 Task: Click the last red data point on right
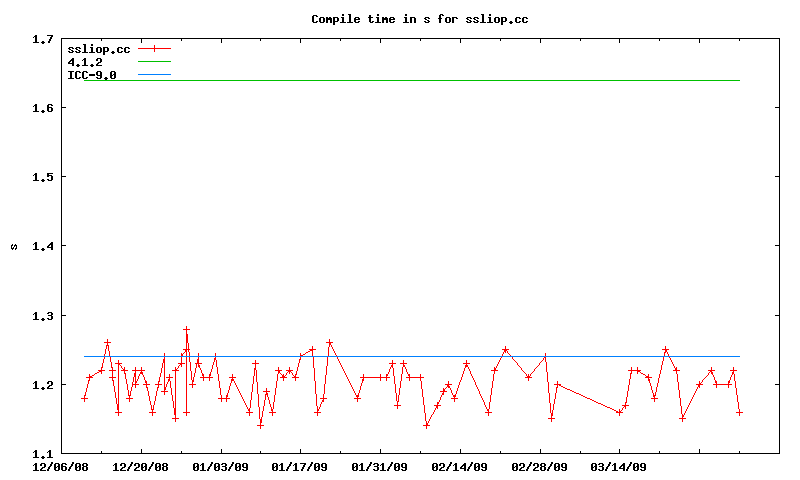[739, 412]
